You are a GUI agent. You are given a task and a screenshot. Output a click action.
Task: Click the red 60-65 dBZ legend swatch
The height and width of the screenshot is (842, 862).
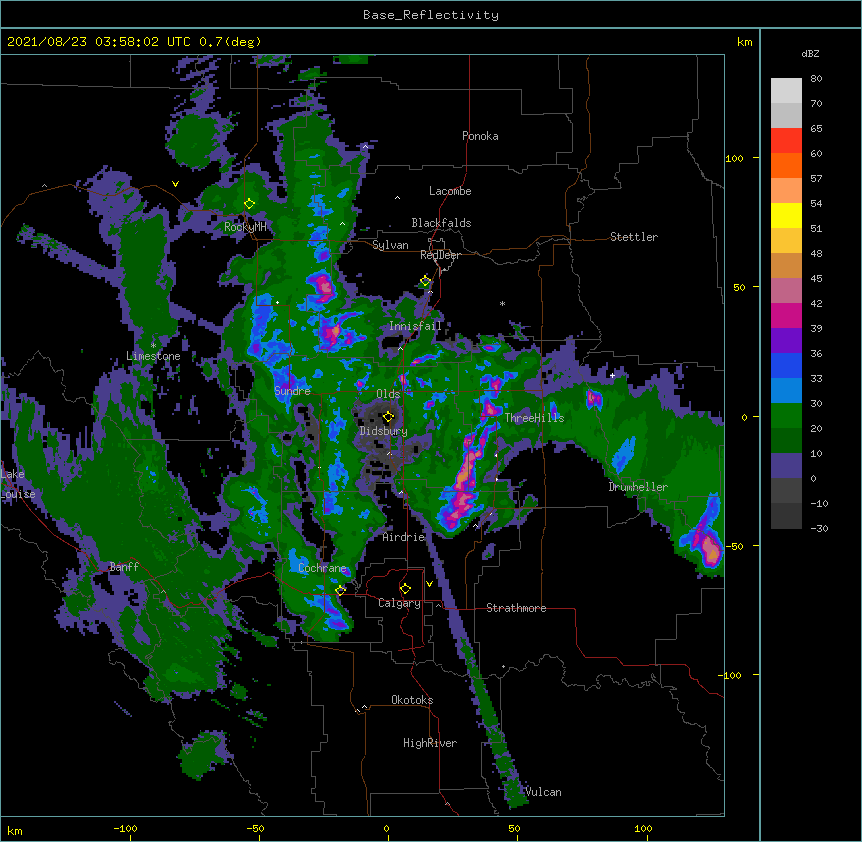(x=786, y=141)
